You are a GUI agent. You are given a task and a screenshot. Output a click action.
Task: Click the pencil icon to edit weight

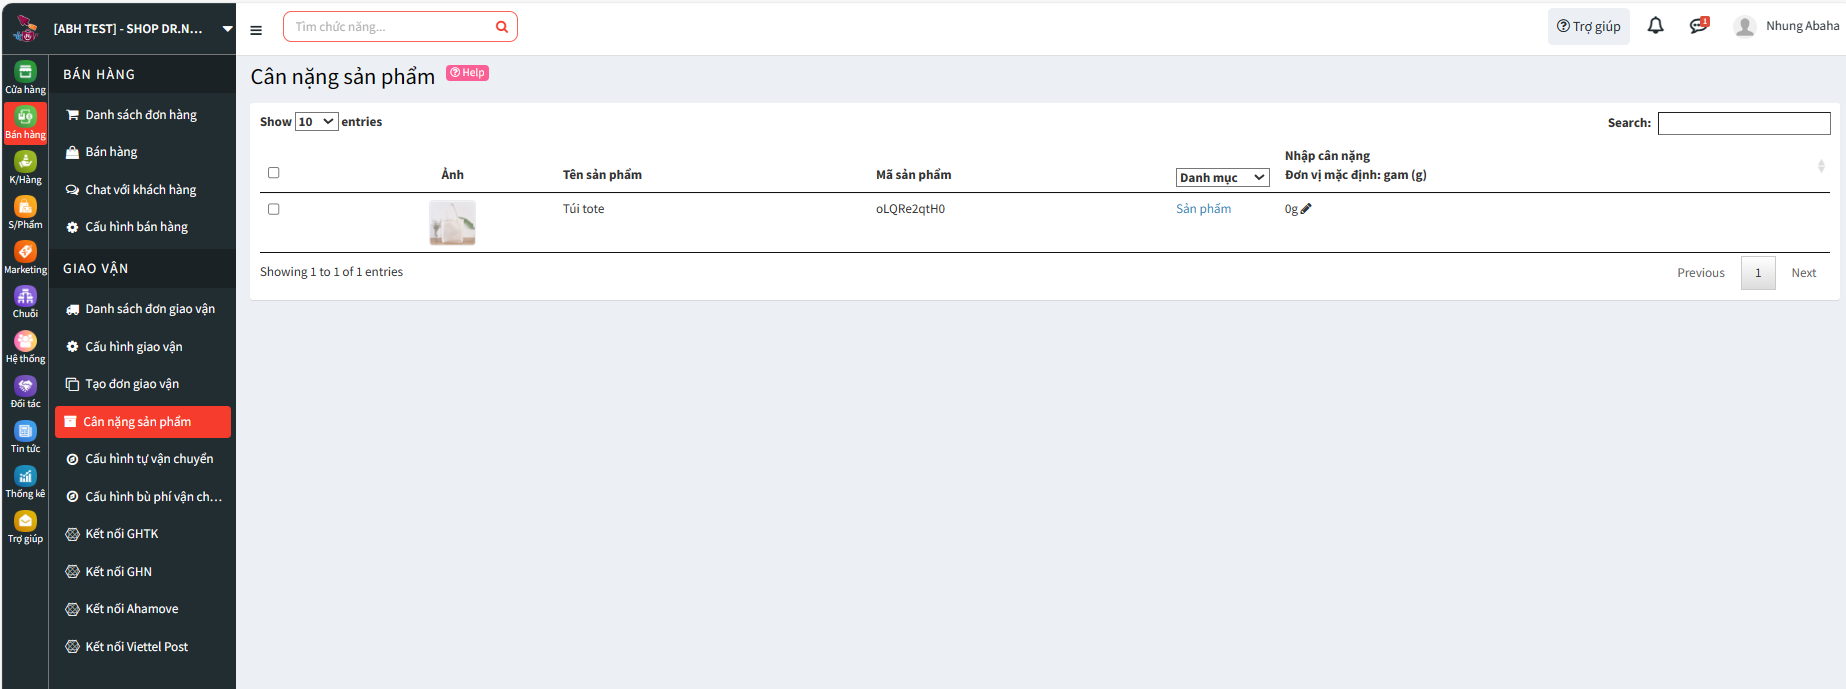click(x=1306, y=209)
